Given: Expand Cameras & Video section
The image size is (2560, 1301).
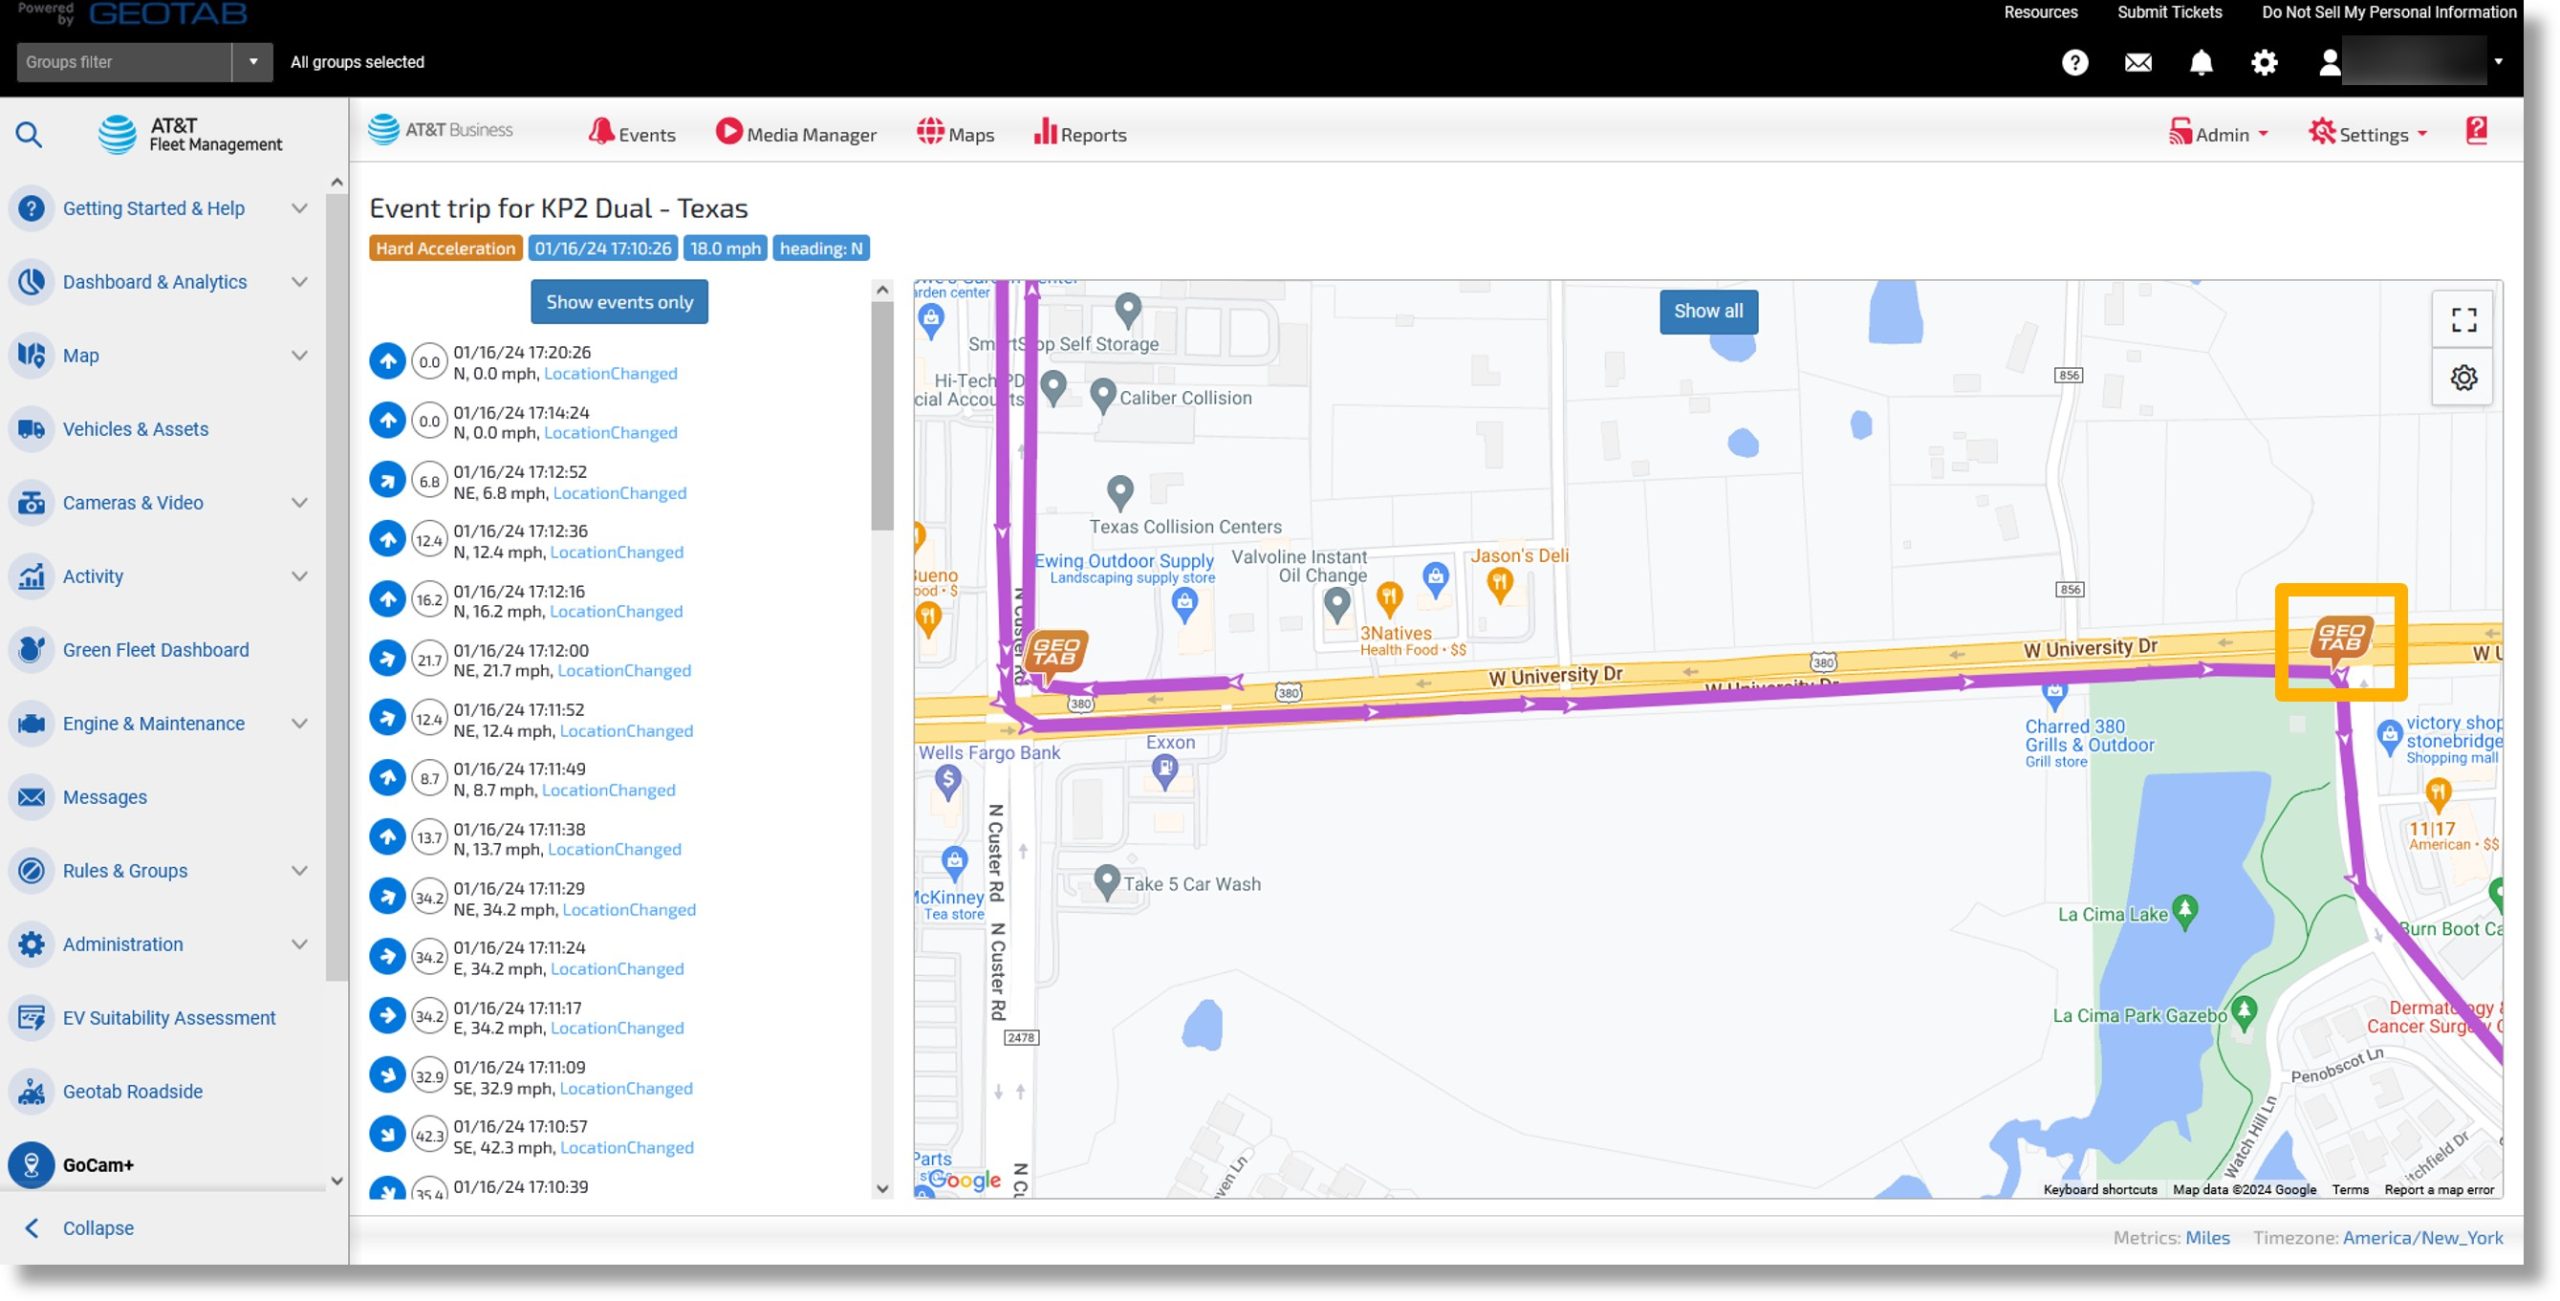Looking at the screenshot, I should tap(299, 503).
